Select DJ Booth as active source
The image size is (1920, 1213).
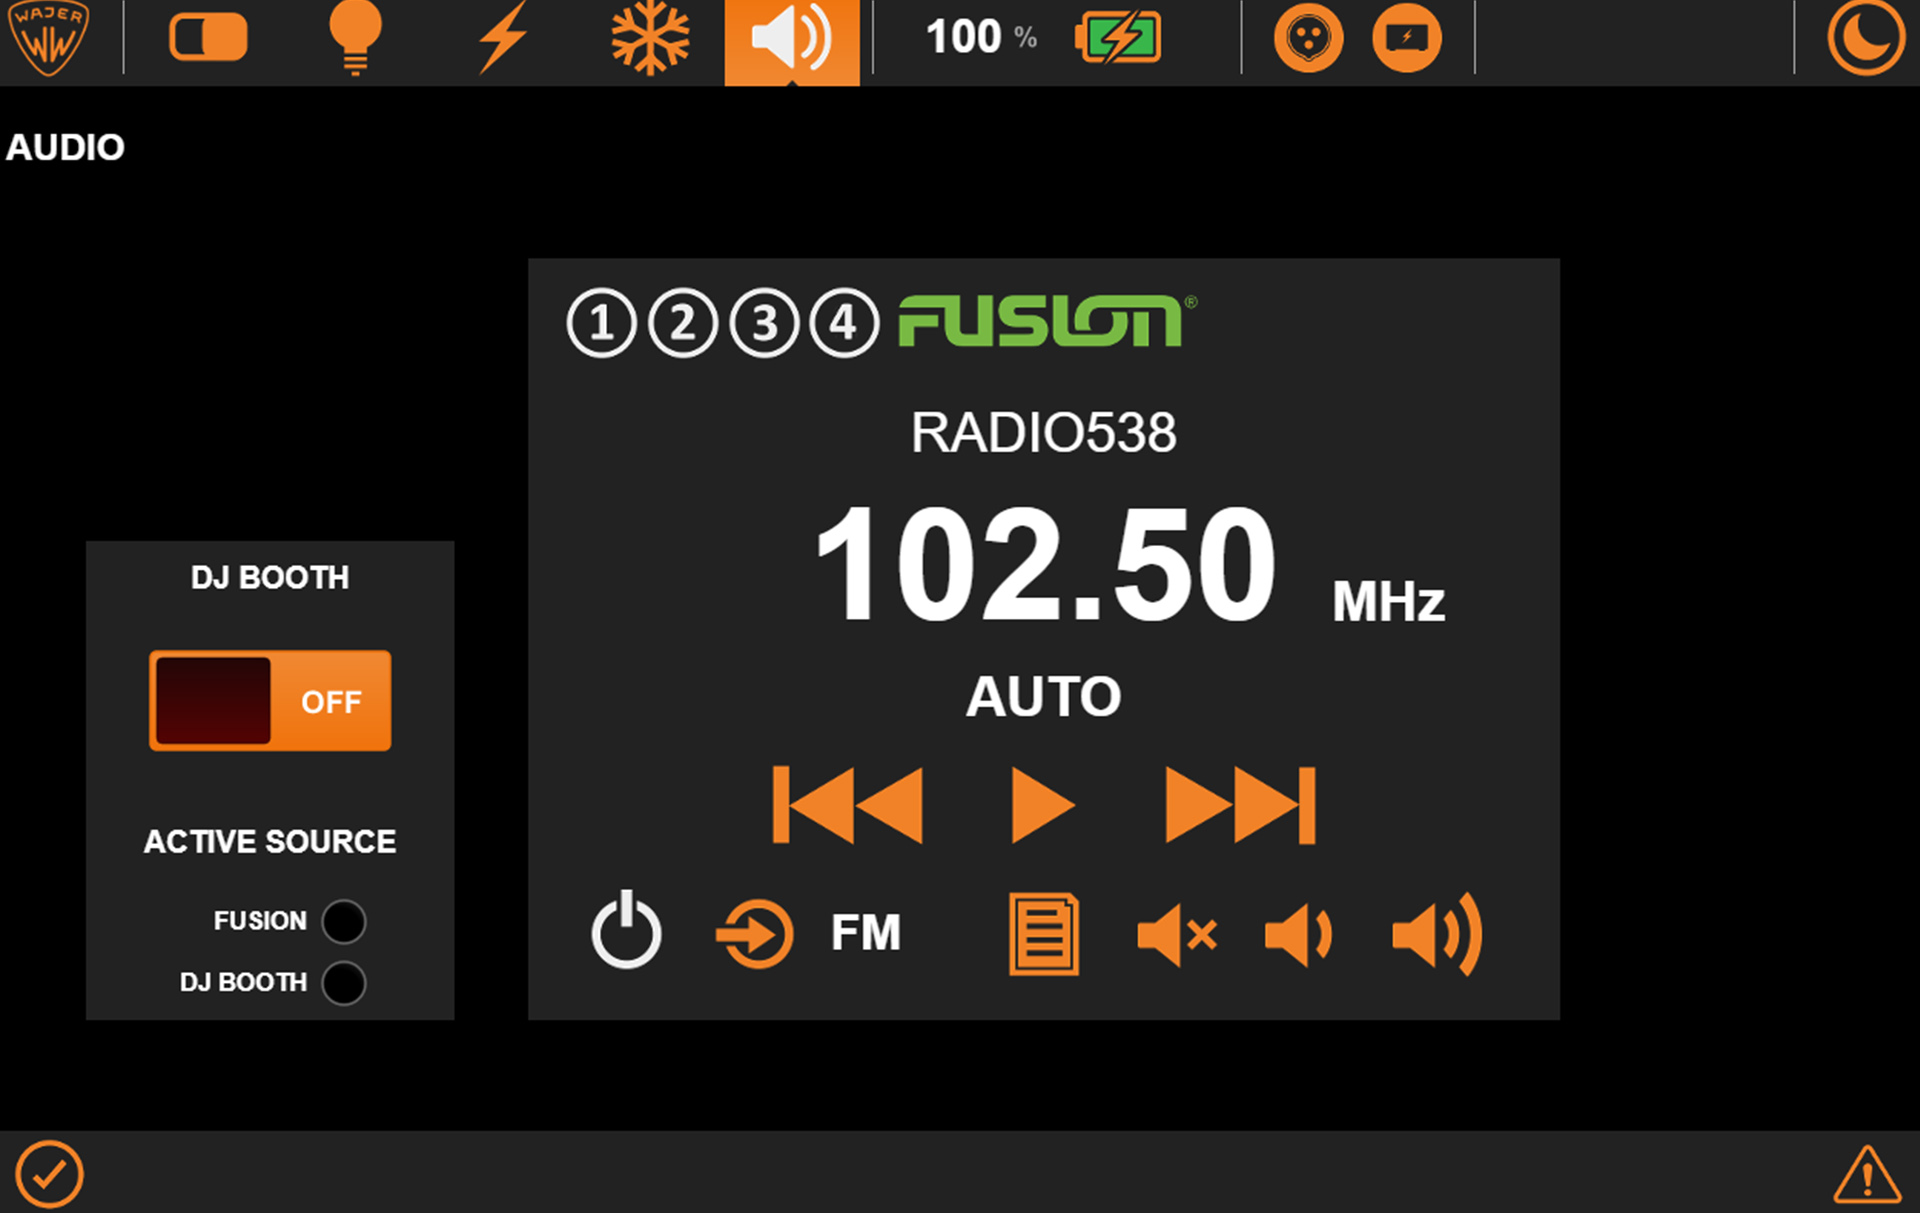[344, 983]
